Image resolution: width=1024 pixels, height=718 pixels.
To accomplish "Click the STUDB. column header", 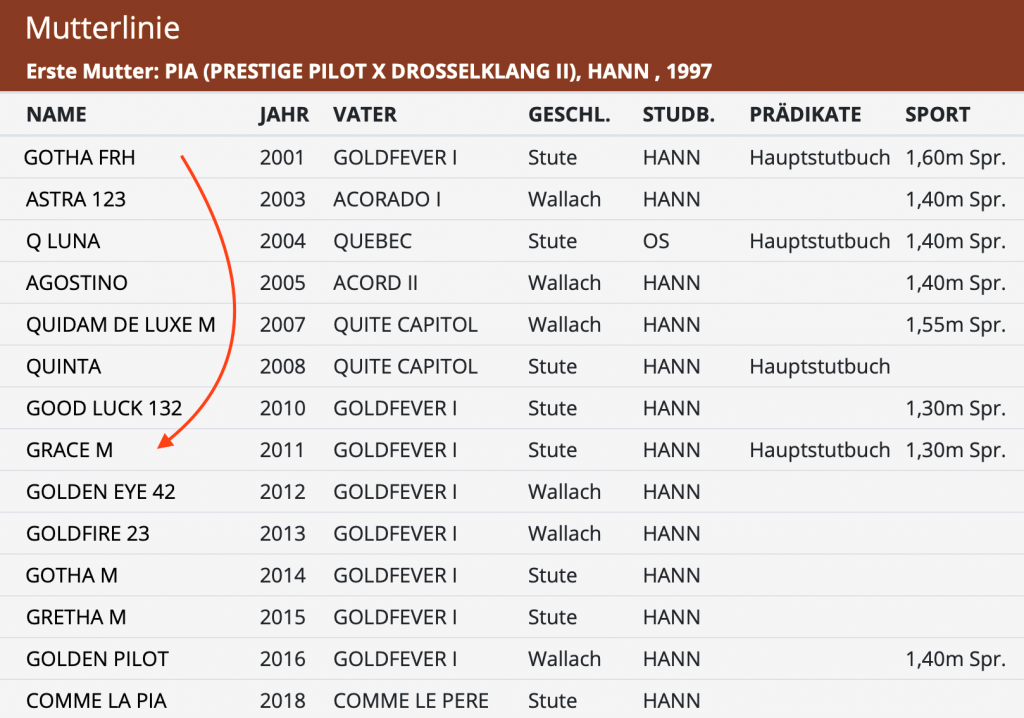I will [x=679, y=115].
